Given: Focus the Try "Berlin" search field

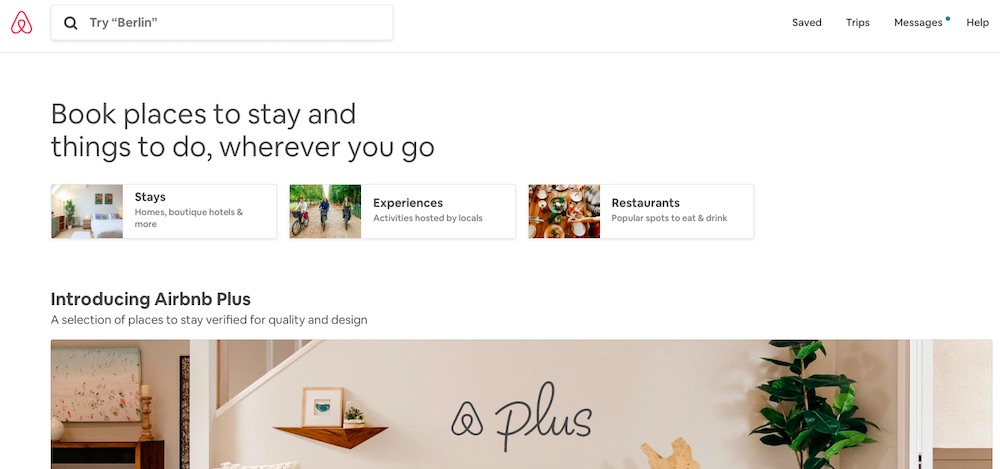Looking at the screenshot, I should point(222,22).
